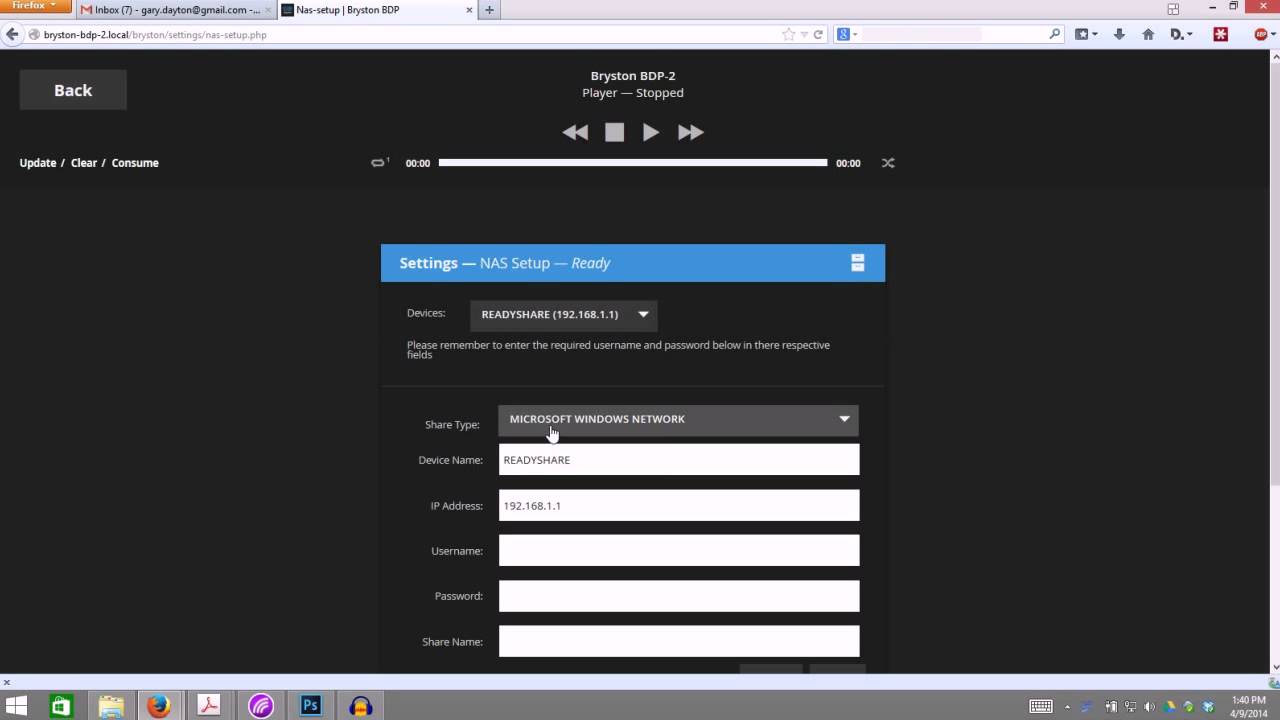Go to home page icon
1280x720 pixels.
tap(1148, 34)
